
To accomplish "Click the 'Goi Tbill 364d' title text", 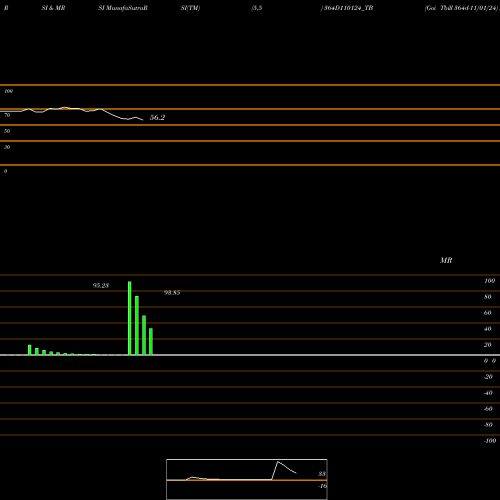I will coord(462,8).
